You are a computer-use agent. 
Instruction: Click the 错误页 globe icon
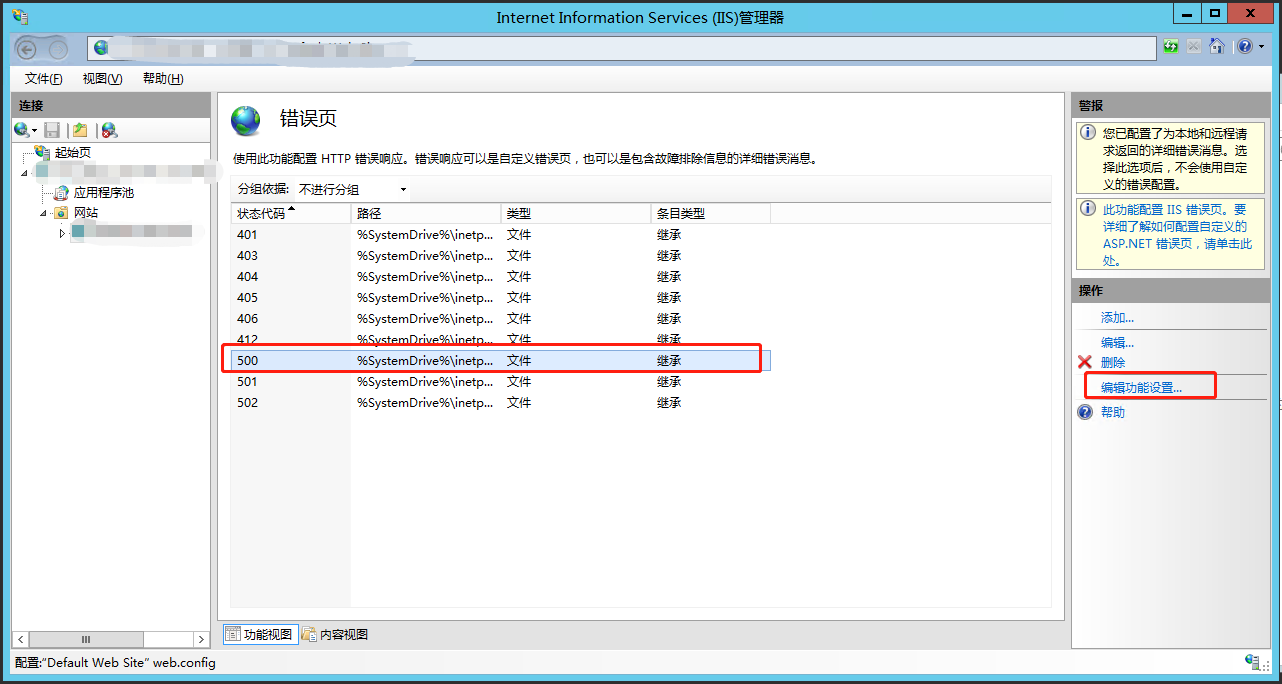[x=246, y=120]
